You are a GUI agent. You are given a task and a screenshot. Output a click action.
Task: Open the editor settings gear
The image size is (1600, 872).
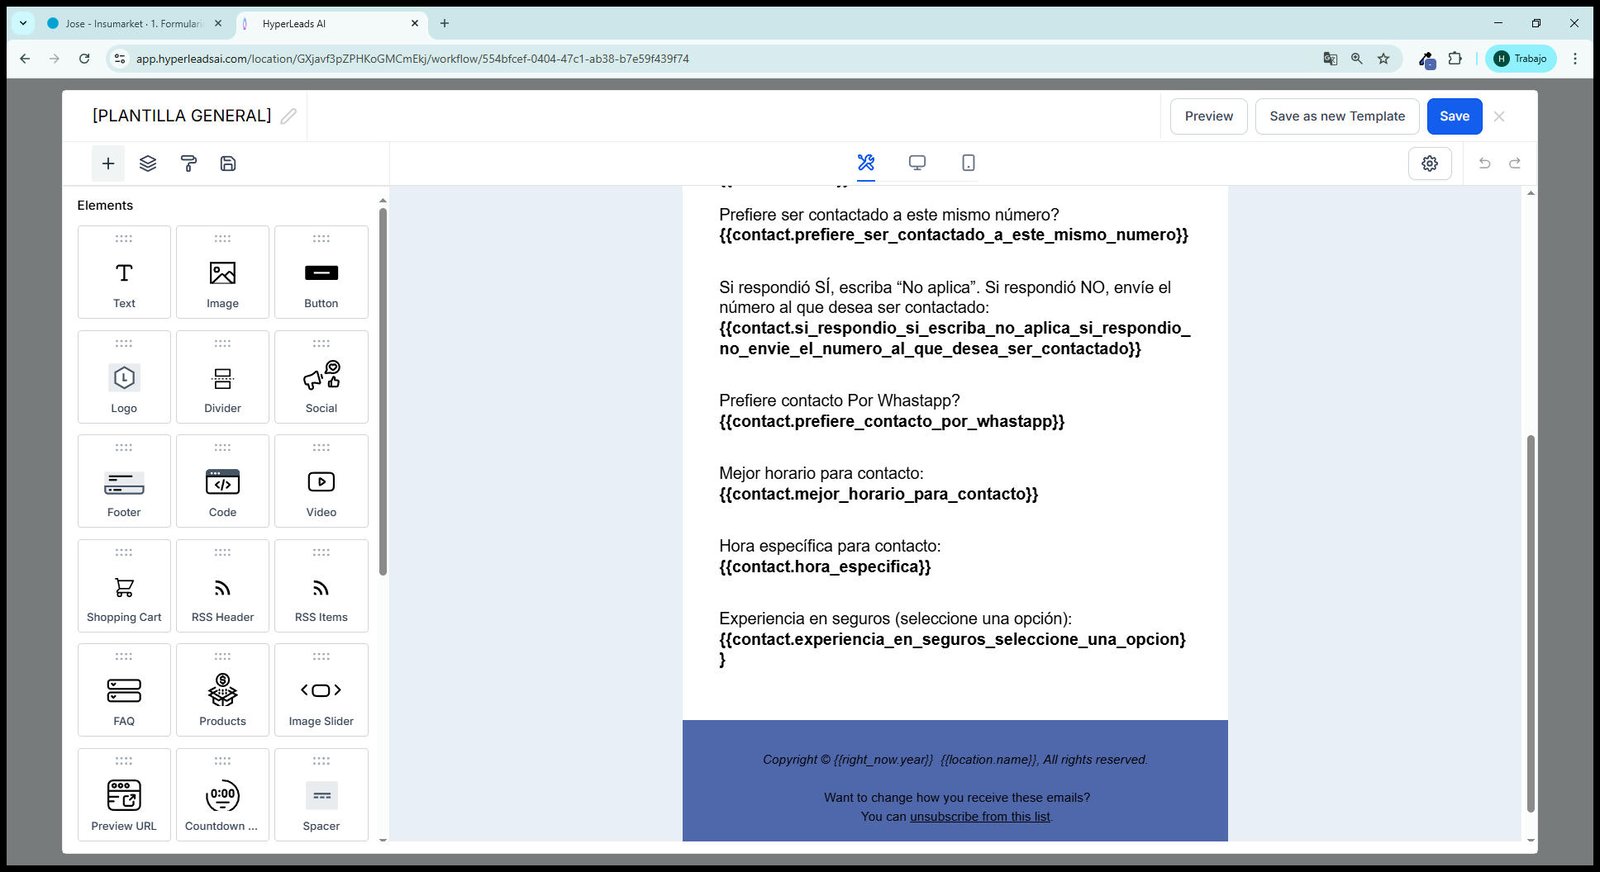[x=1430, y=163]
